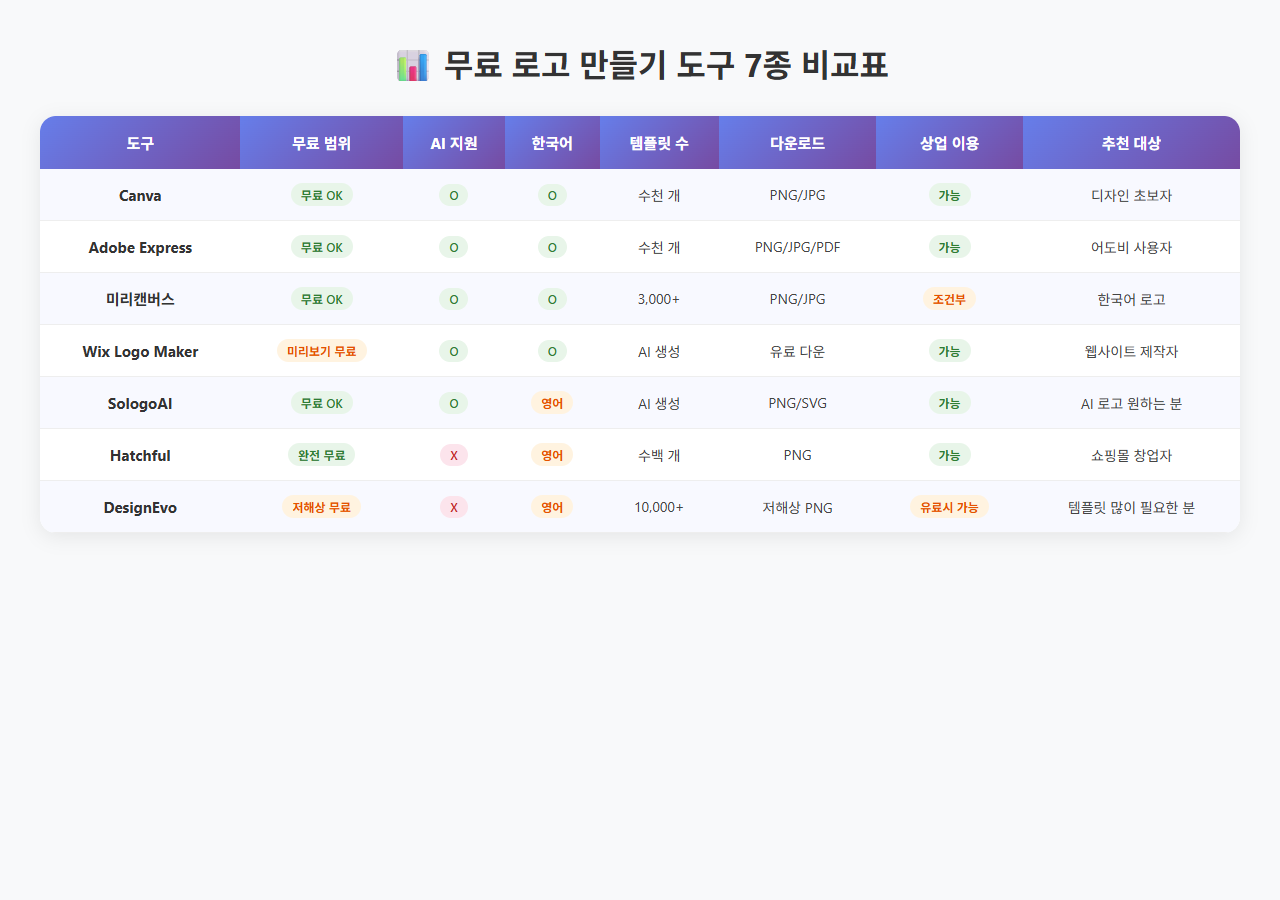Click the '완전 무료' badge in Hatchful's row
The image size is (1280, 900).
[x=321, y=455]
